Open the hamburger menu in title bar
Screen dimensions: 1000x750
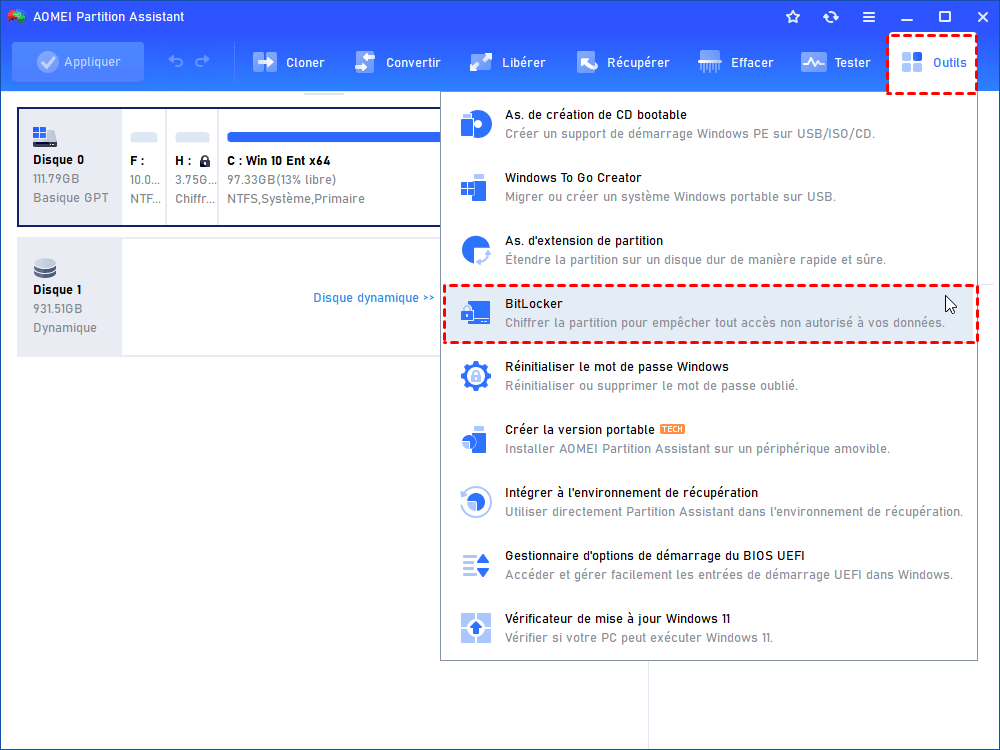(x=869, y=17)
